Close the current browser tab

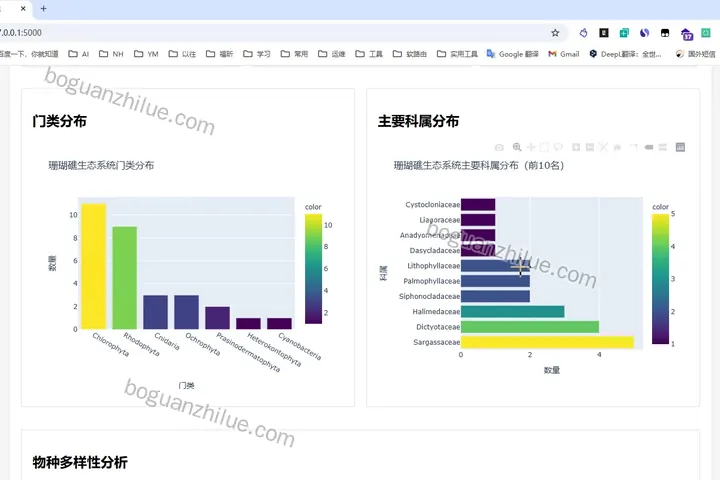pos(23,8)
